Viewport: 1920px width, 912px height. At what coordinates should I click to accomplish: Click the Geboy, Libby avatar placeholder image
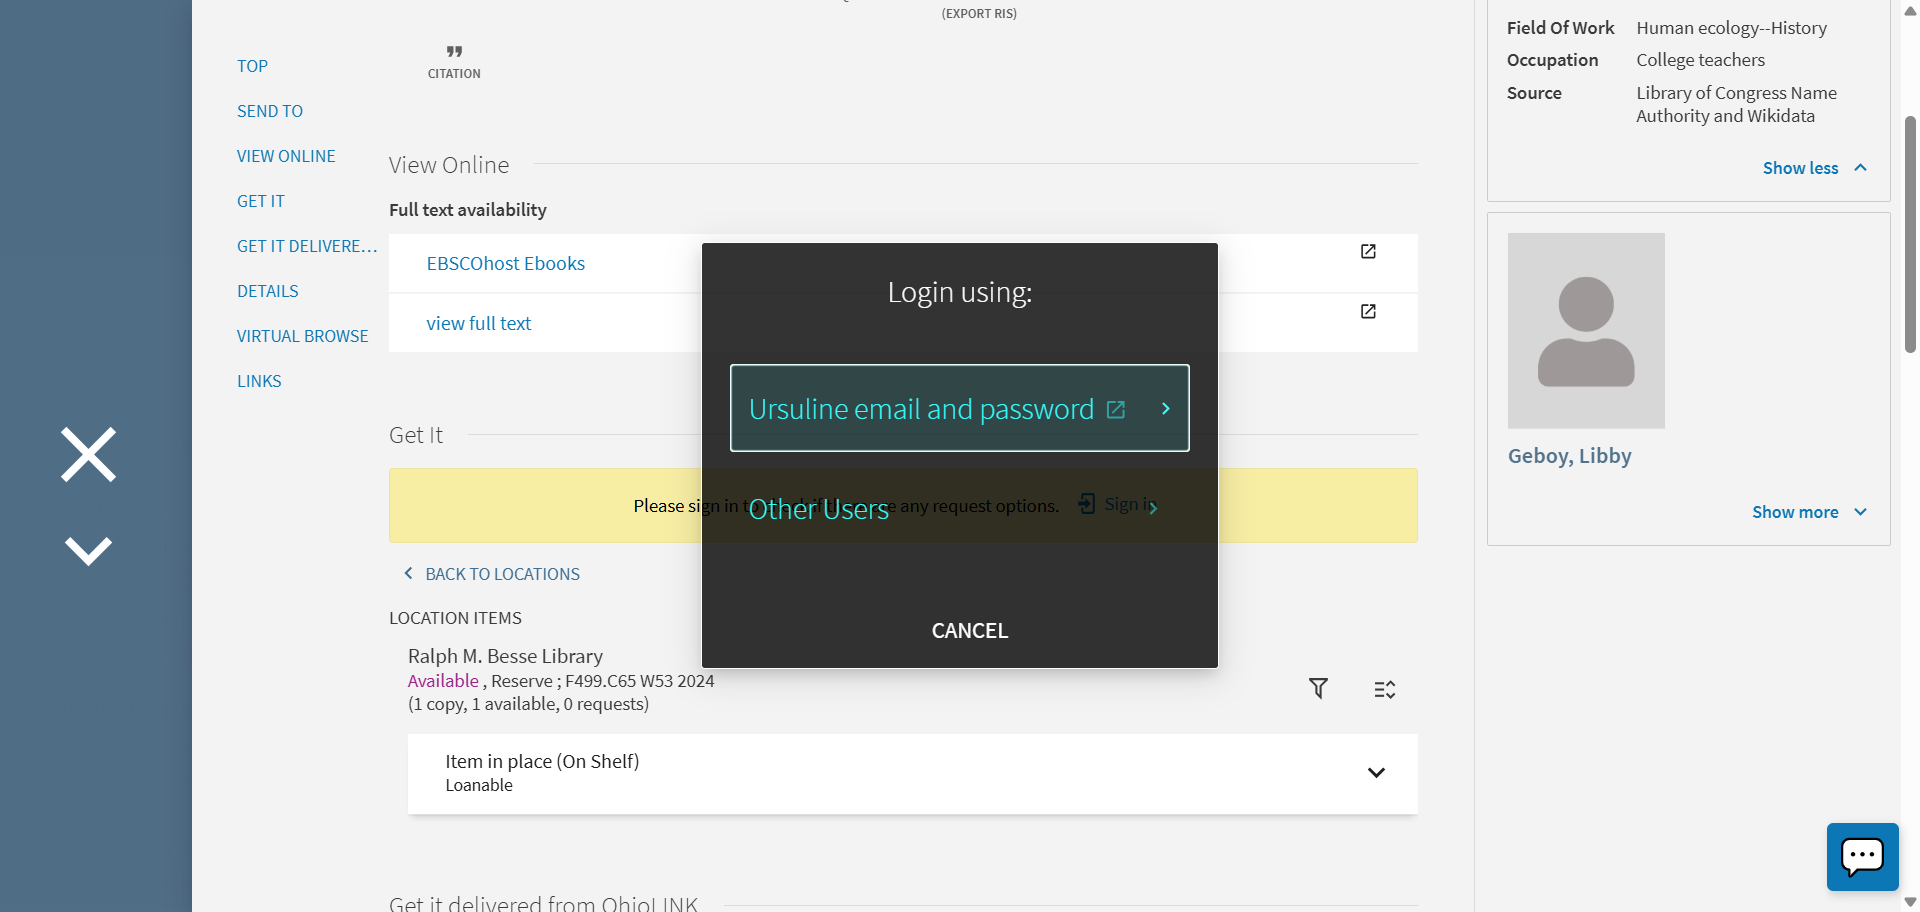(x=1586, y=331)
